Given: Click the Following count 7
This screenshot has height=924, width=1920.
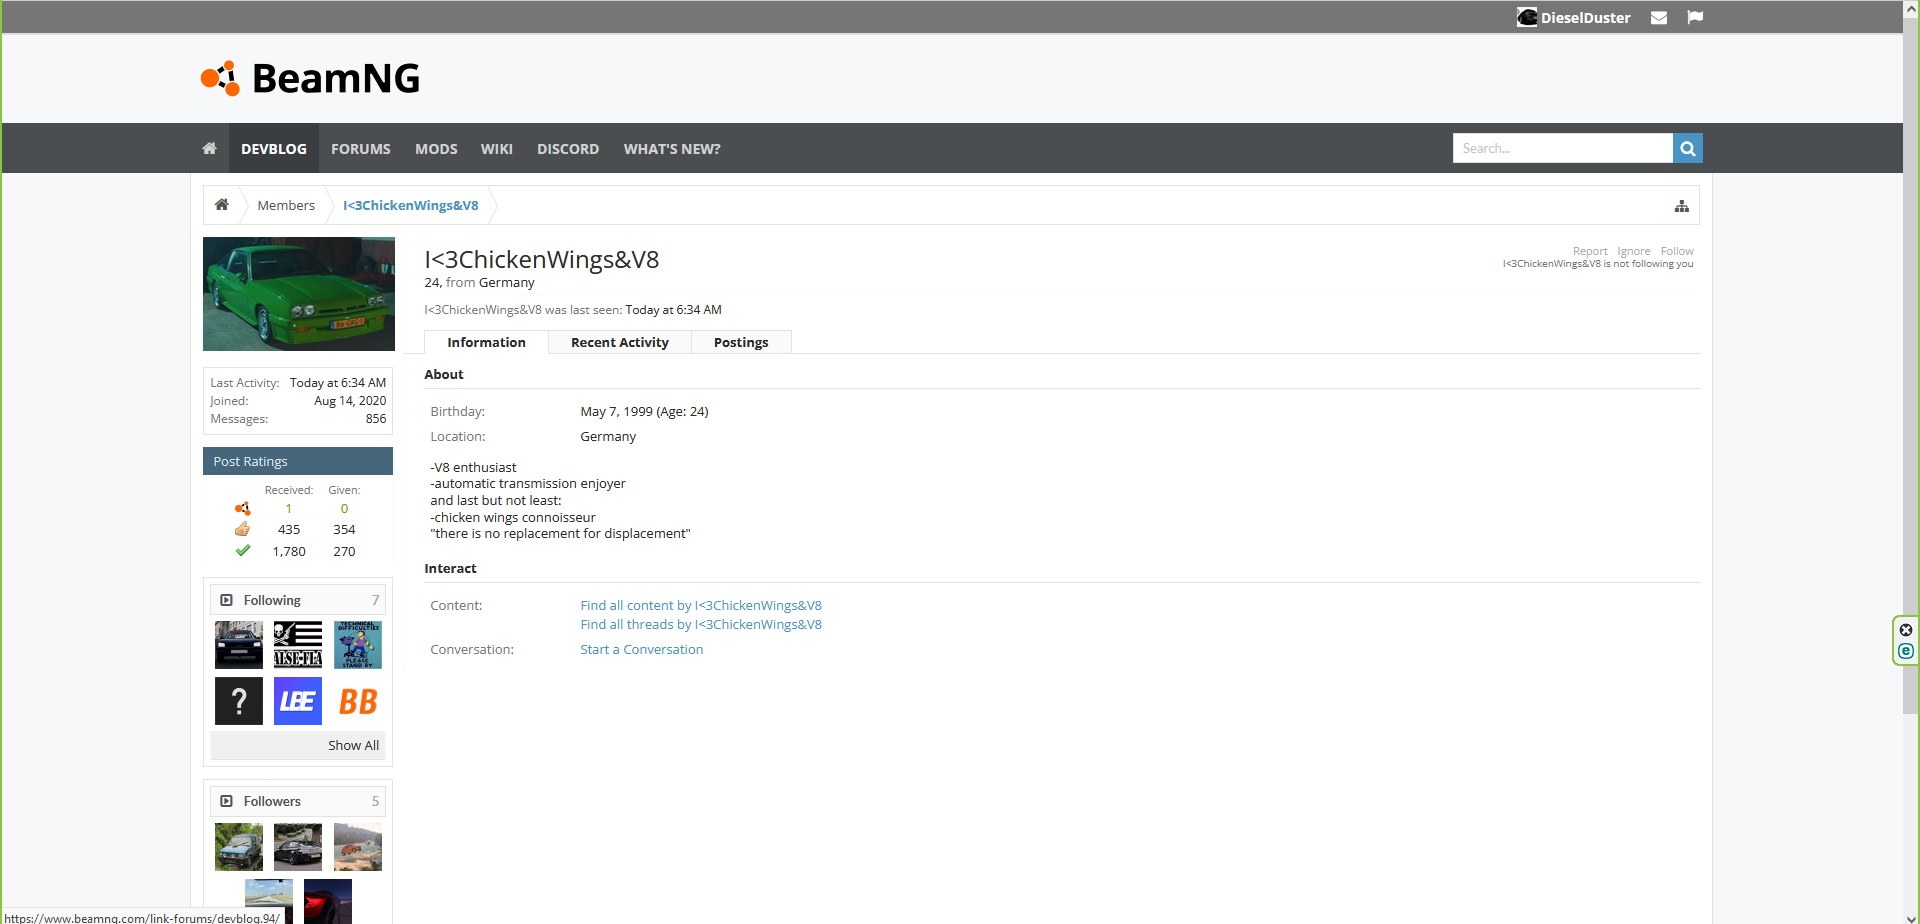Looking at the screenshot, I should 376,600.
